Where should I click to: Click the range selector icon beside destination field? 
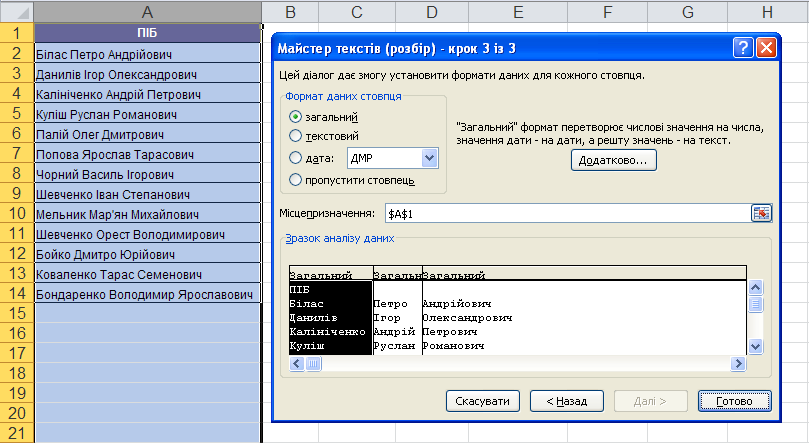[761, 213]
